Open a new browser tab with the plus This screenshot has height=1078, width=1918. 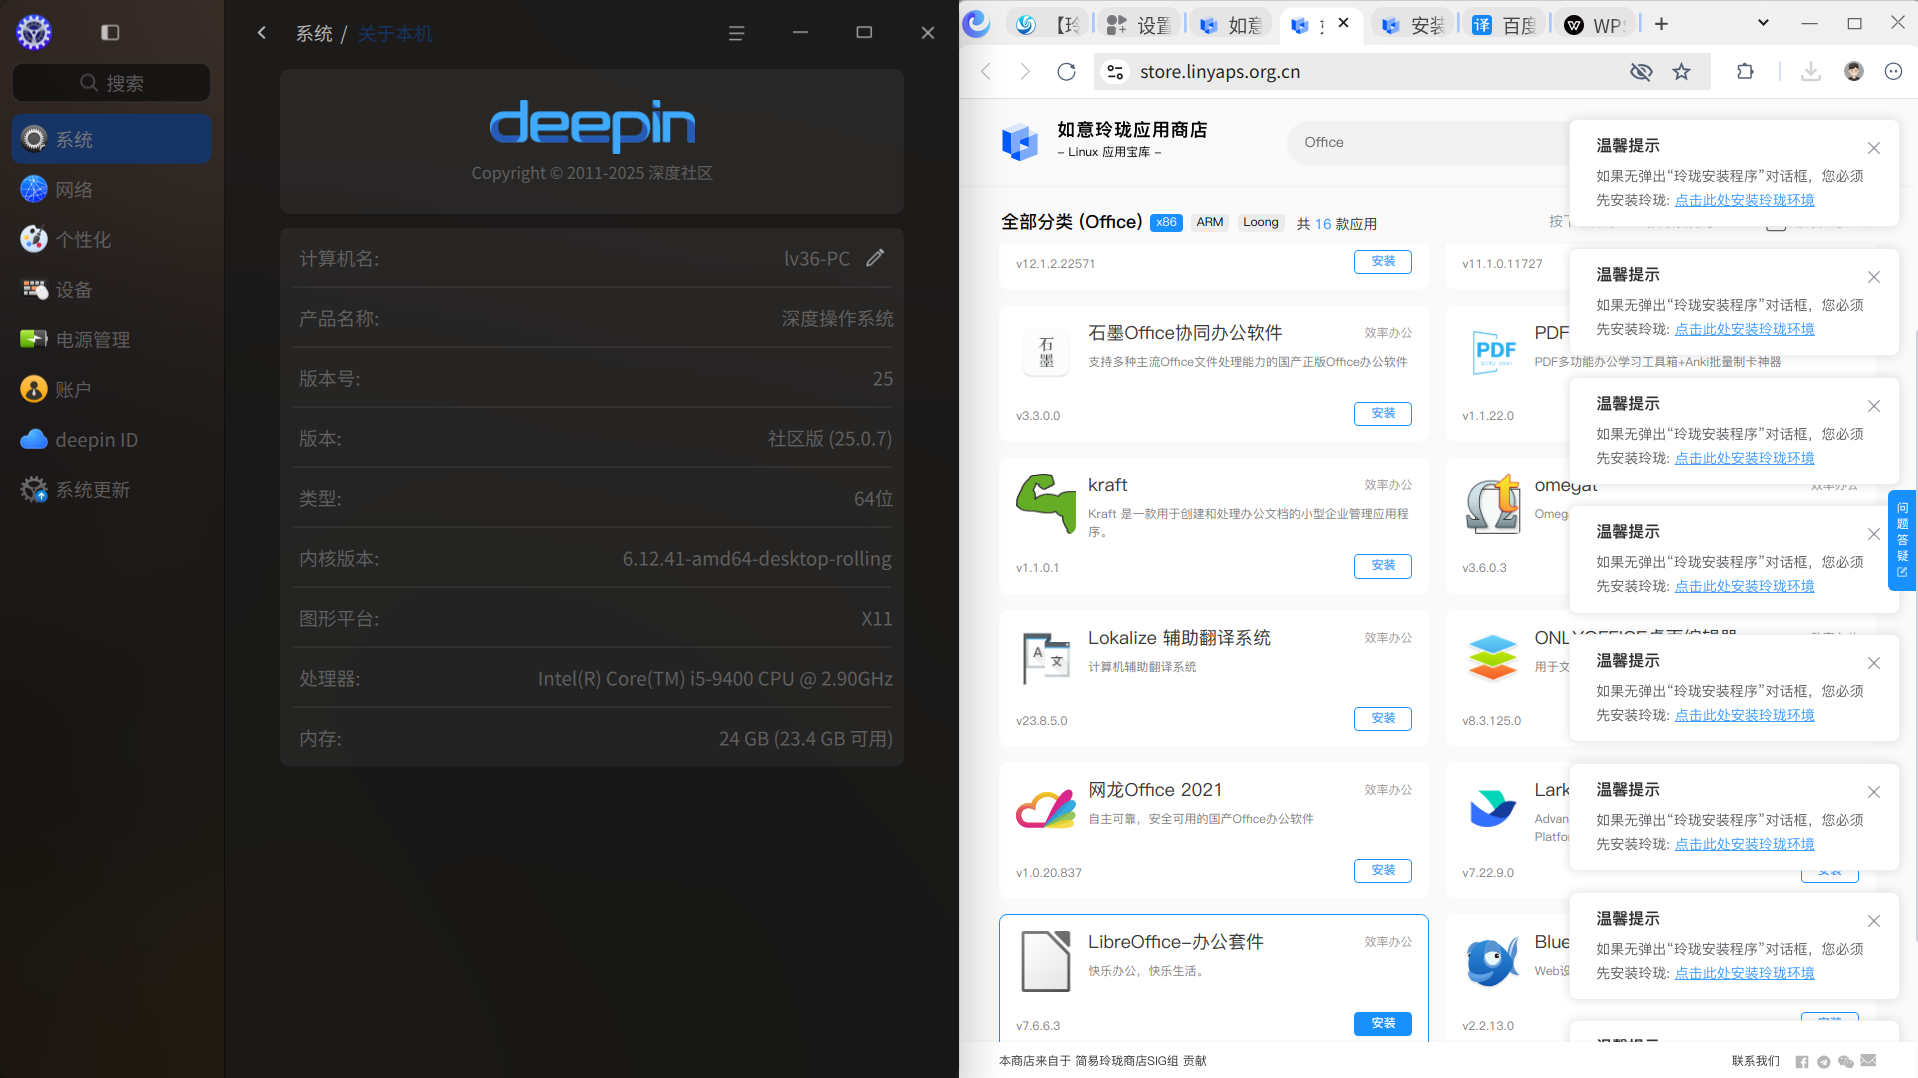(1661, 24)
